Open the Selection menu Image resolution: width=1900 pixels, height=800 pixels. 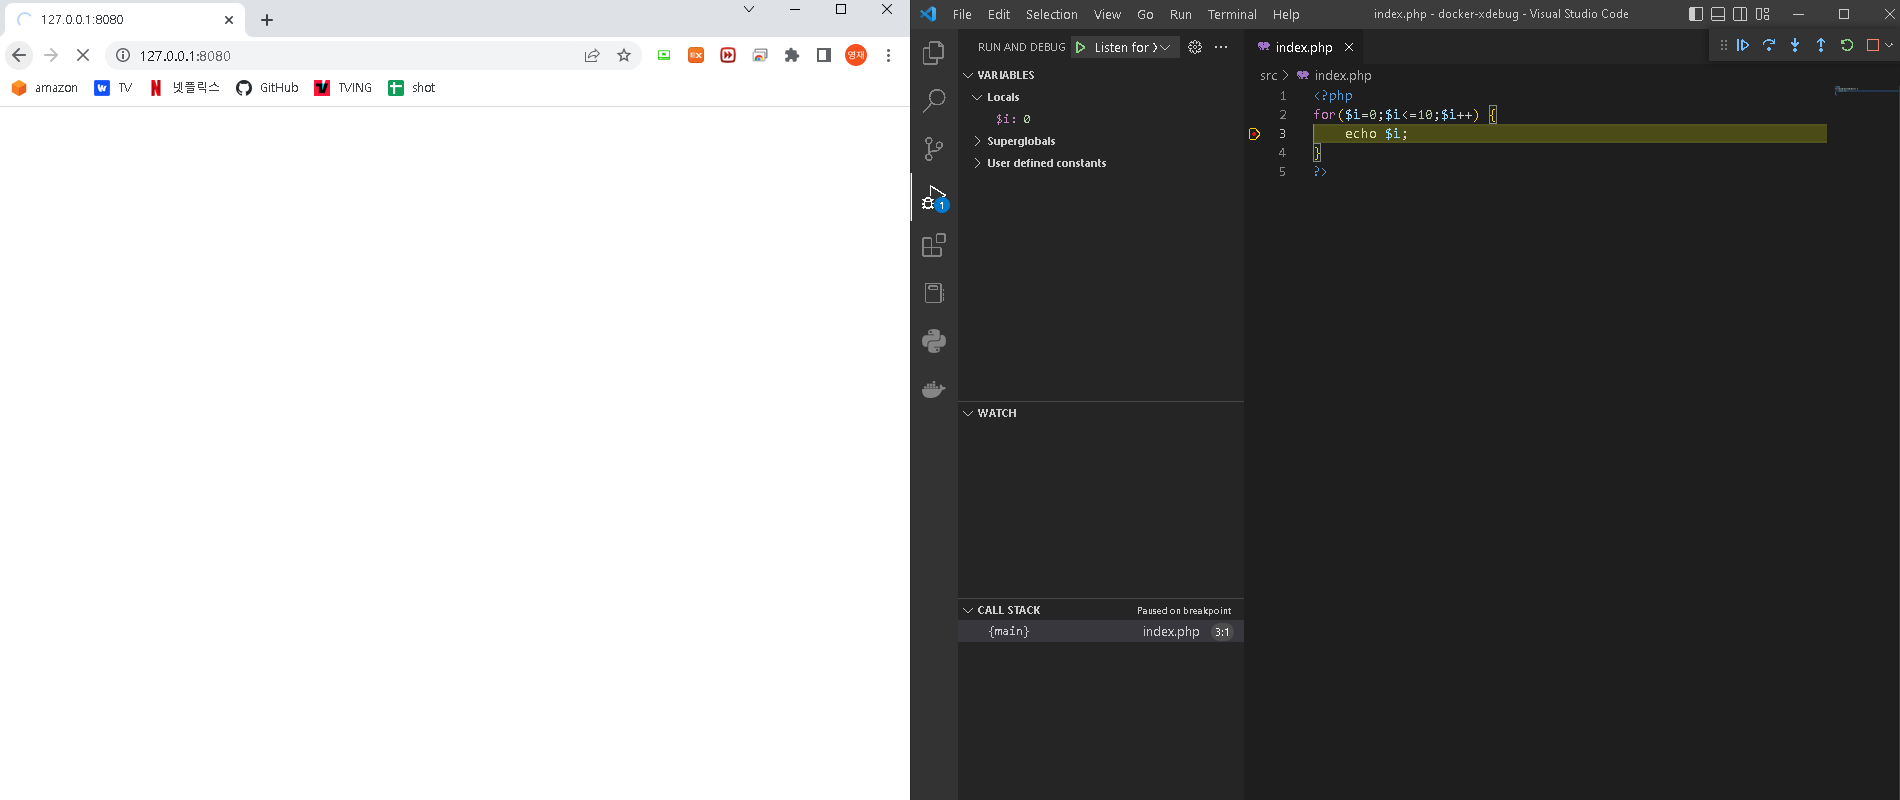pos(1052,14)
